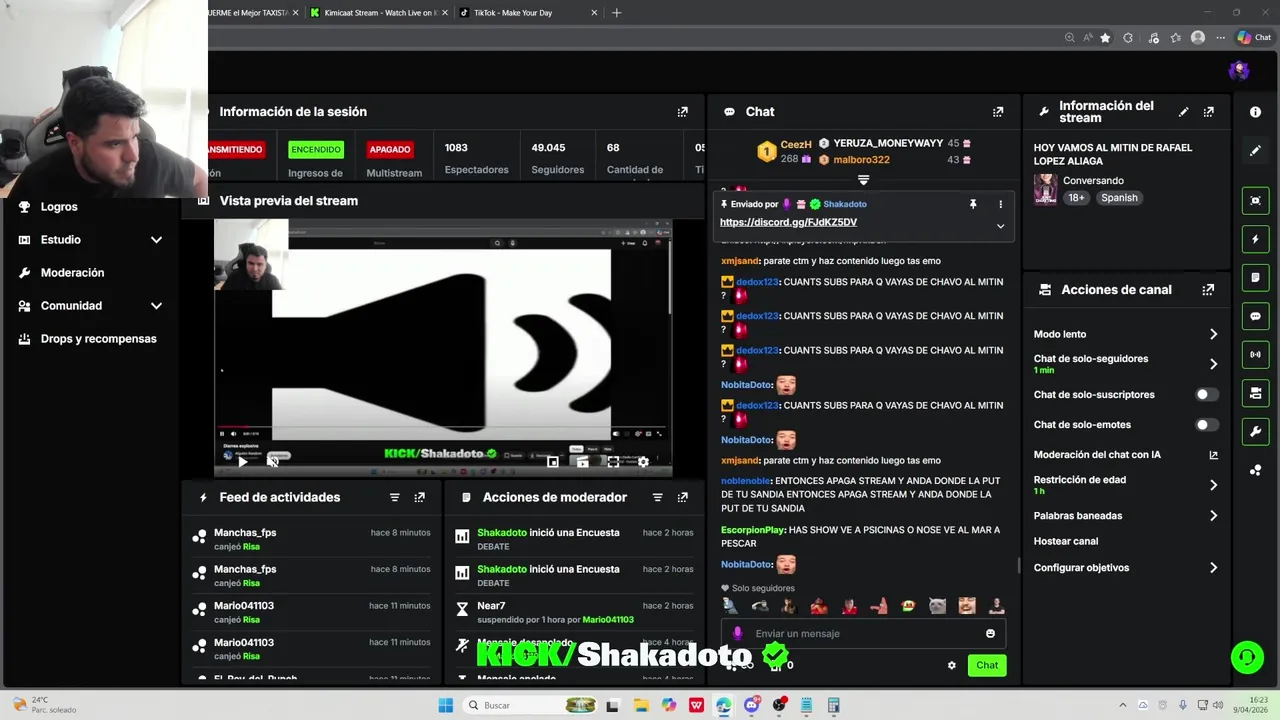Open the discord.gg/FJdKZ5DV link
The image size is (1280, 720).
[788, 222]
